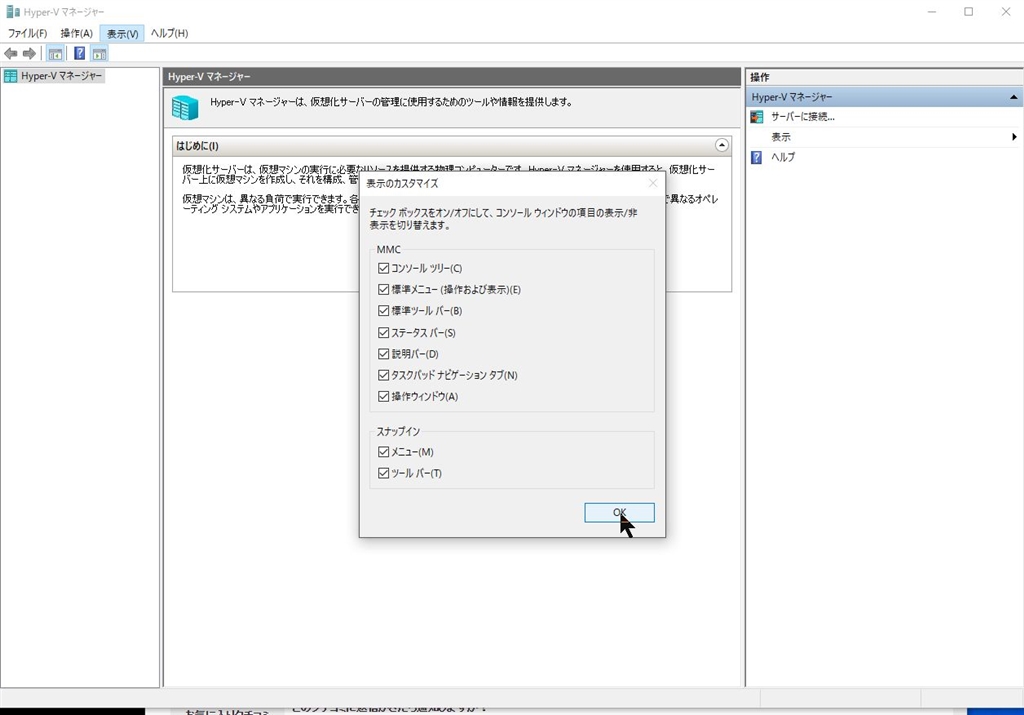Toggle the console tree toolbar icon
The image size is (1024, 715).
56,54
